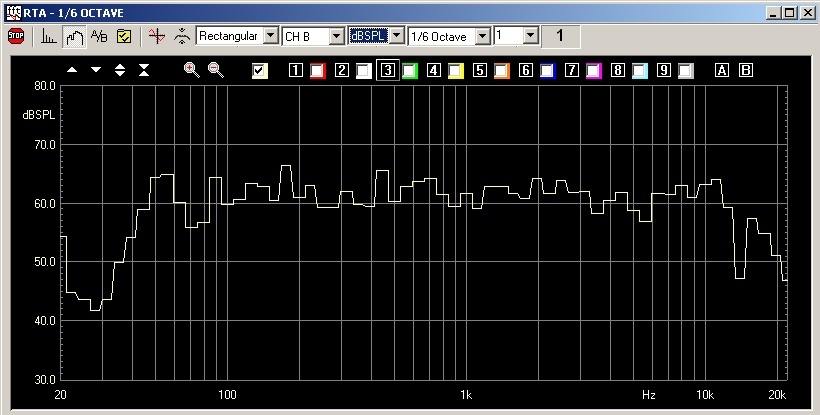Click the blue overlay 6 swatch
This screenshot has width=820, height=415.
click(x=547, y=70)
